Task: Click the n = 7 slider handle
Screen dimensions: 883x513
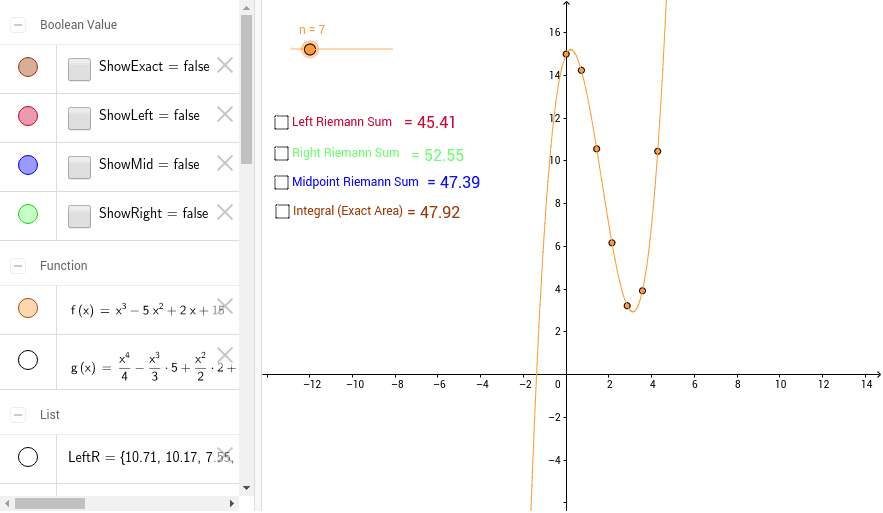Action: pos(310,50)
